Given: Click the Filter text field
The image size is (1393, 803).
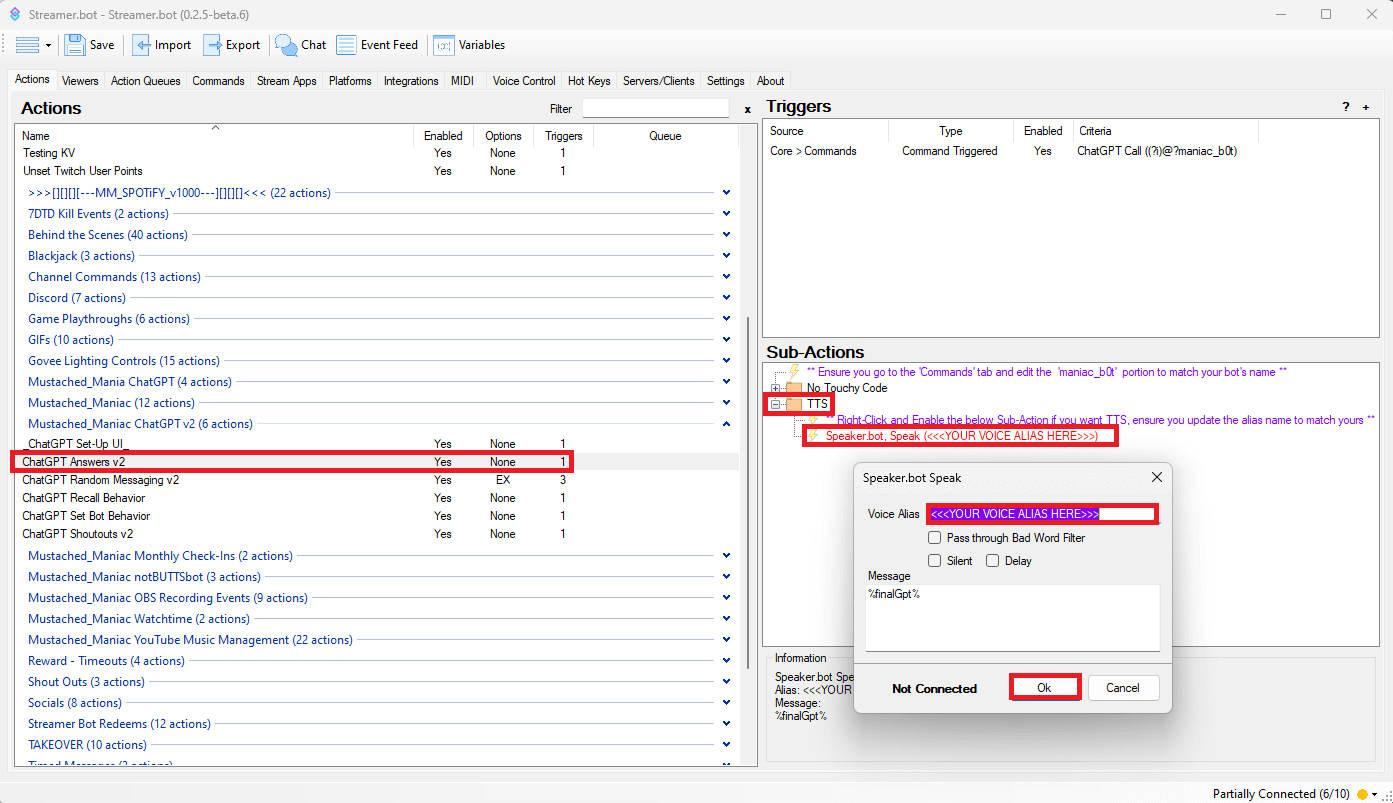Looking at the screenshot, I should [x=656, y=108].
